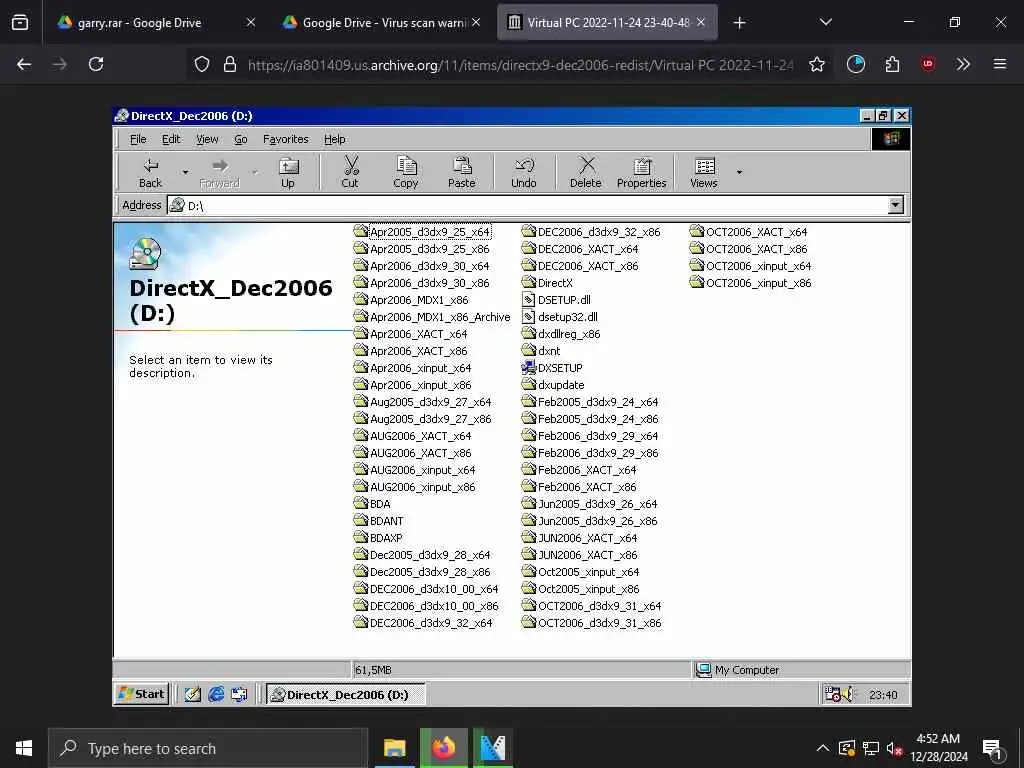Expand the Views dropdown arrow
This screenshot has height=768, width=1024.
pos(739,172)
